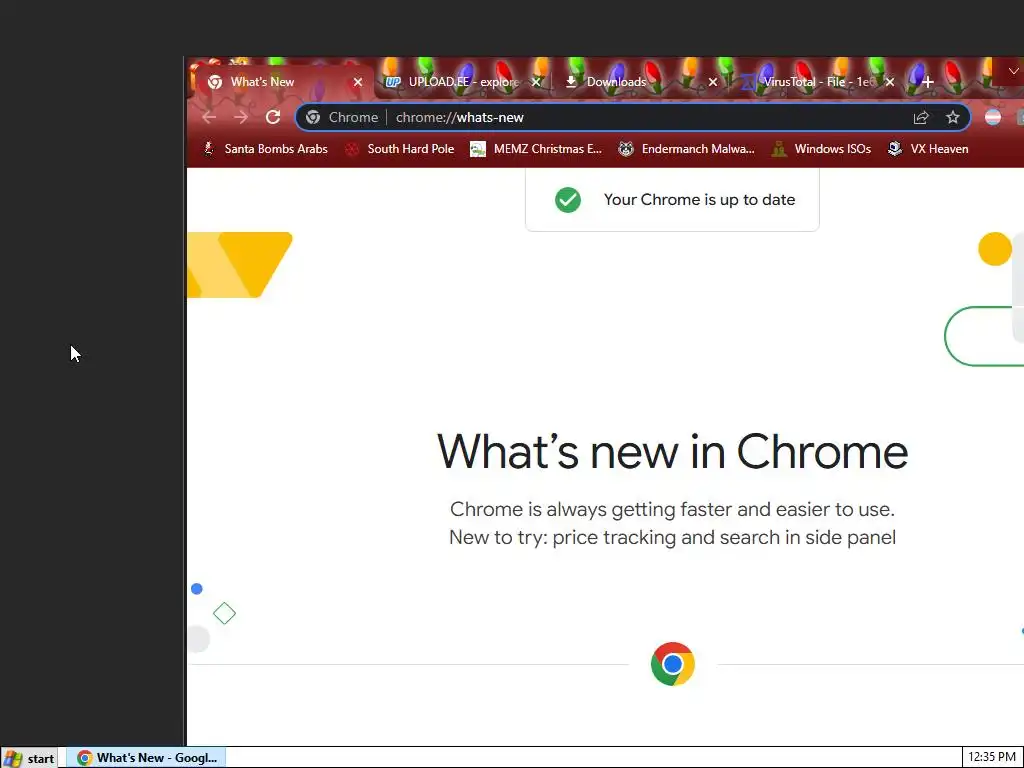This screenshot has width=1024, height=768.
Task: Click the Chrome logo on the page
Action: (x=673, y=664)
